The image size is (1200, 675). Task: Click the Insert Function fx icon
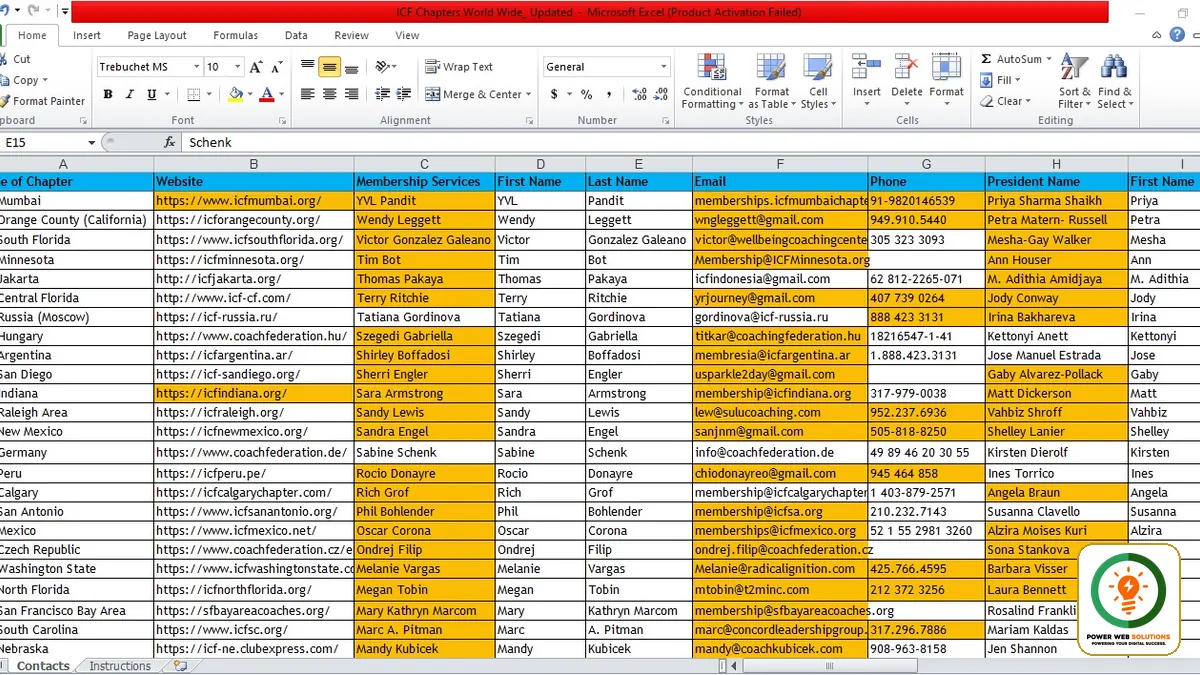point(170,143)
